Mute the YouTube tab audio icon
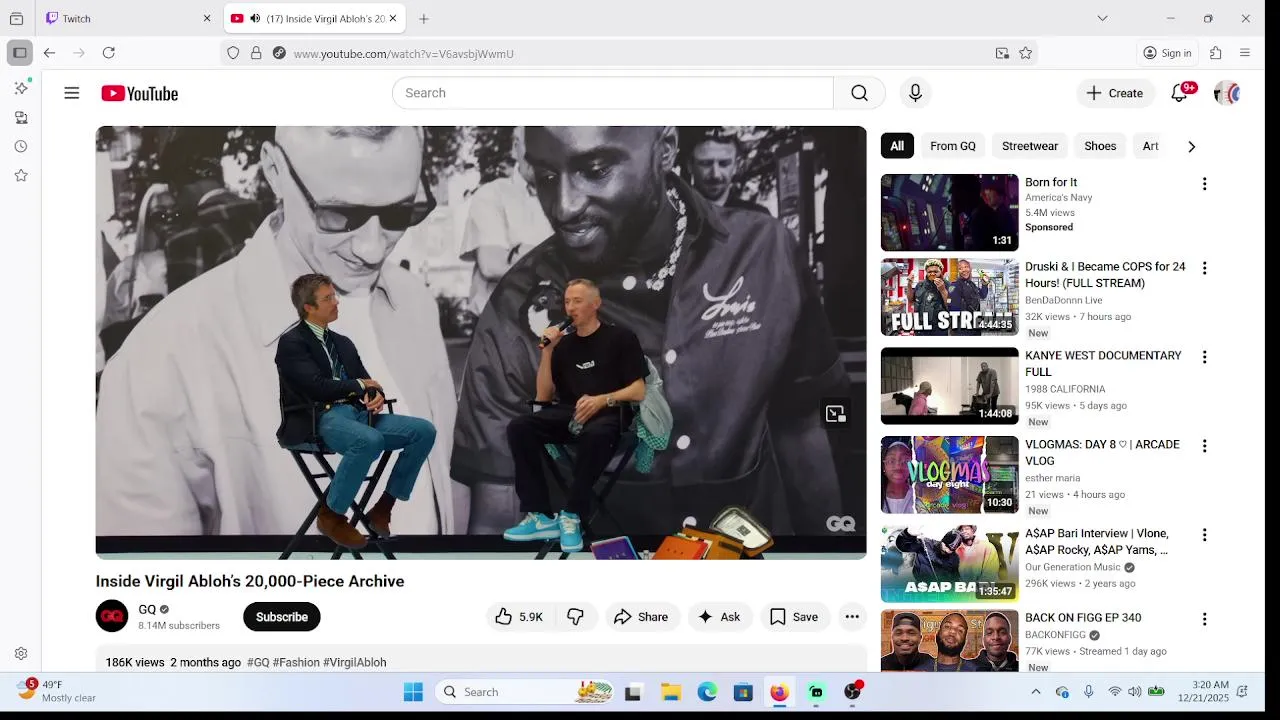The height and width of the screenshot is (720, 1280). click(x=255, y=19)
